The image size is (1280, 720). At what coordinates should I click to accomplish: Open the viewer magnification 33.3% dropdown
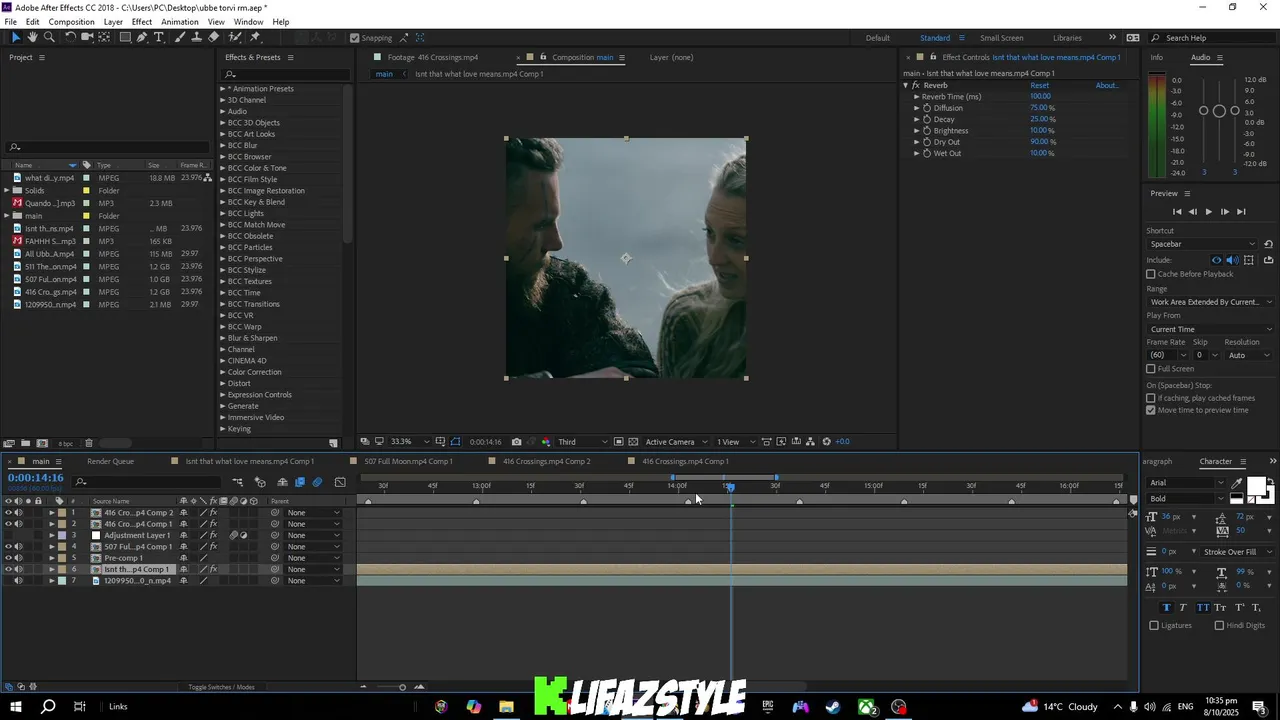(x=410, y=442)
